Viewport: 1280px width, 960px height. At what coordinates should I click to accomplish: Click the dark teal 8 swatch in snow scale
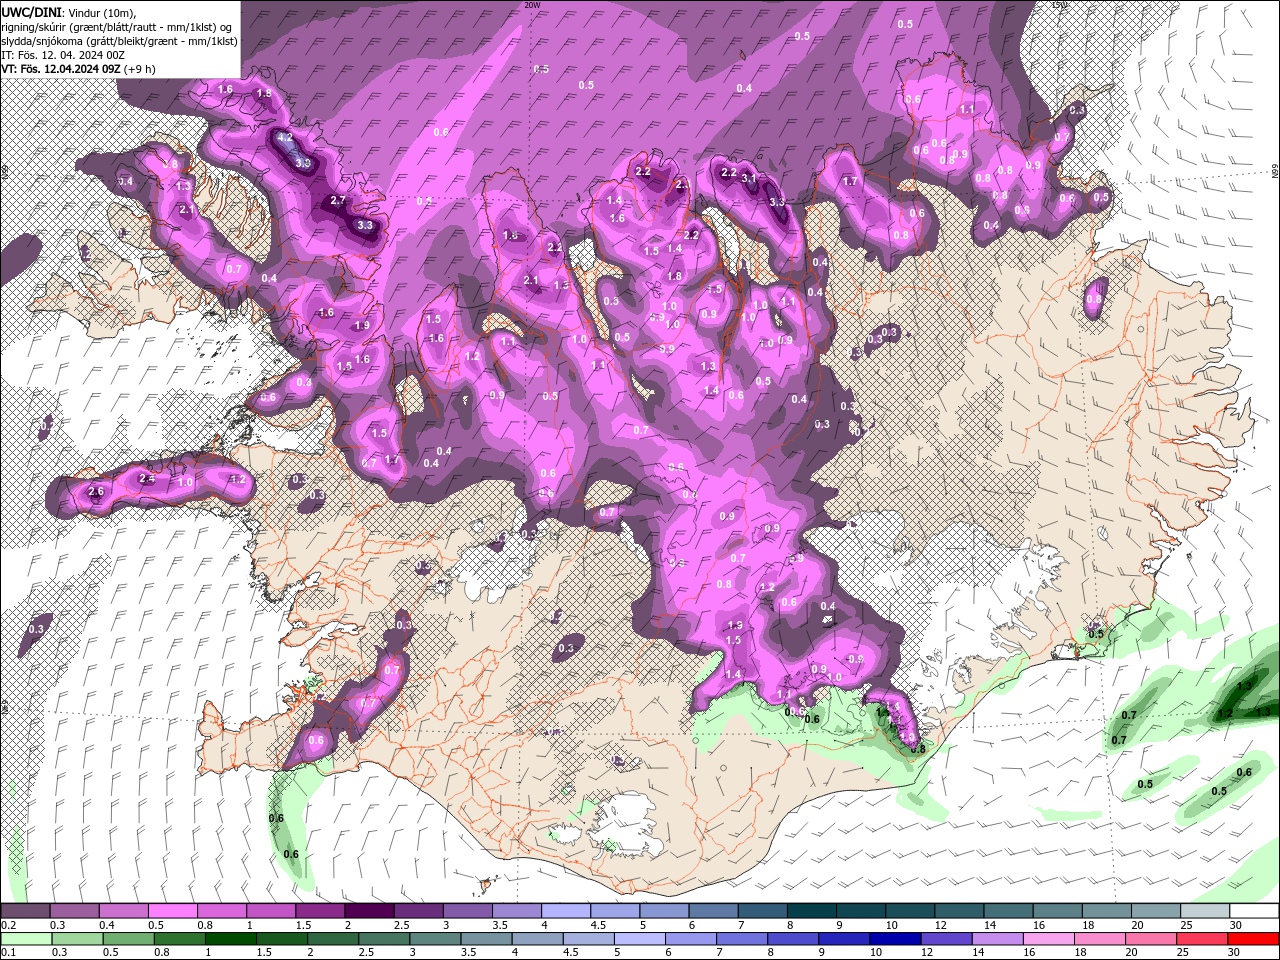point(811,911)
